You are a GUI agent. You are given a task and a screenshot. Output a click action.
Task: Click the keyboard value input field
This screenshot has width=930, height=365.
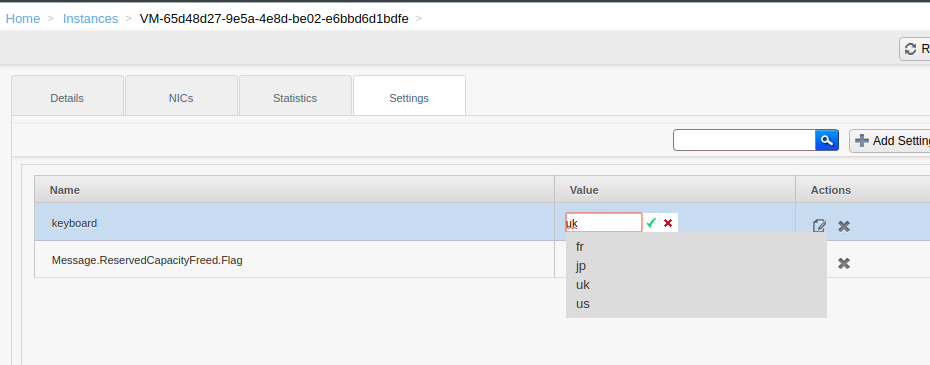pos(604,223)
